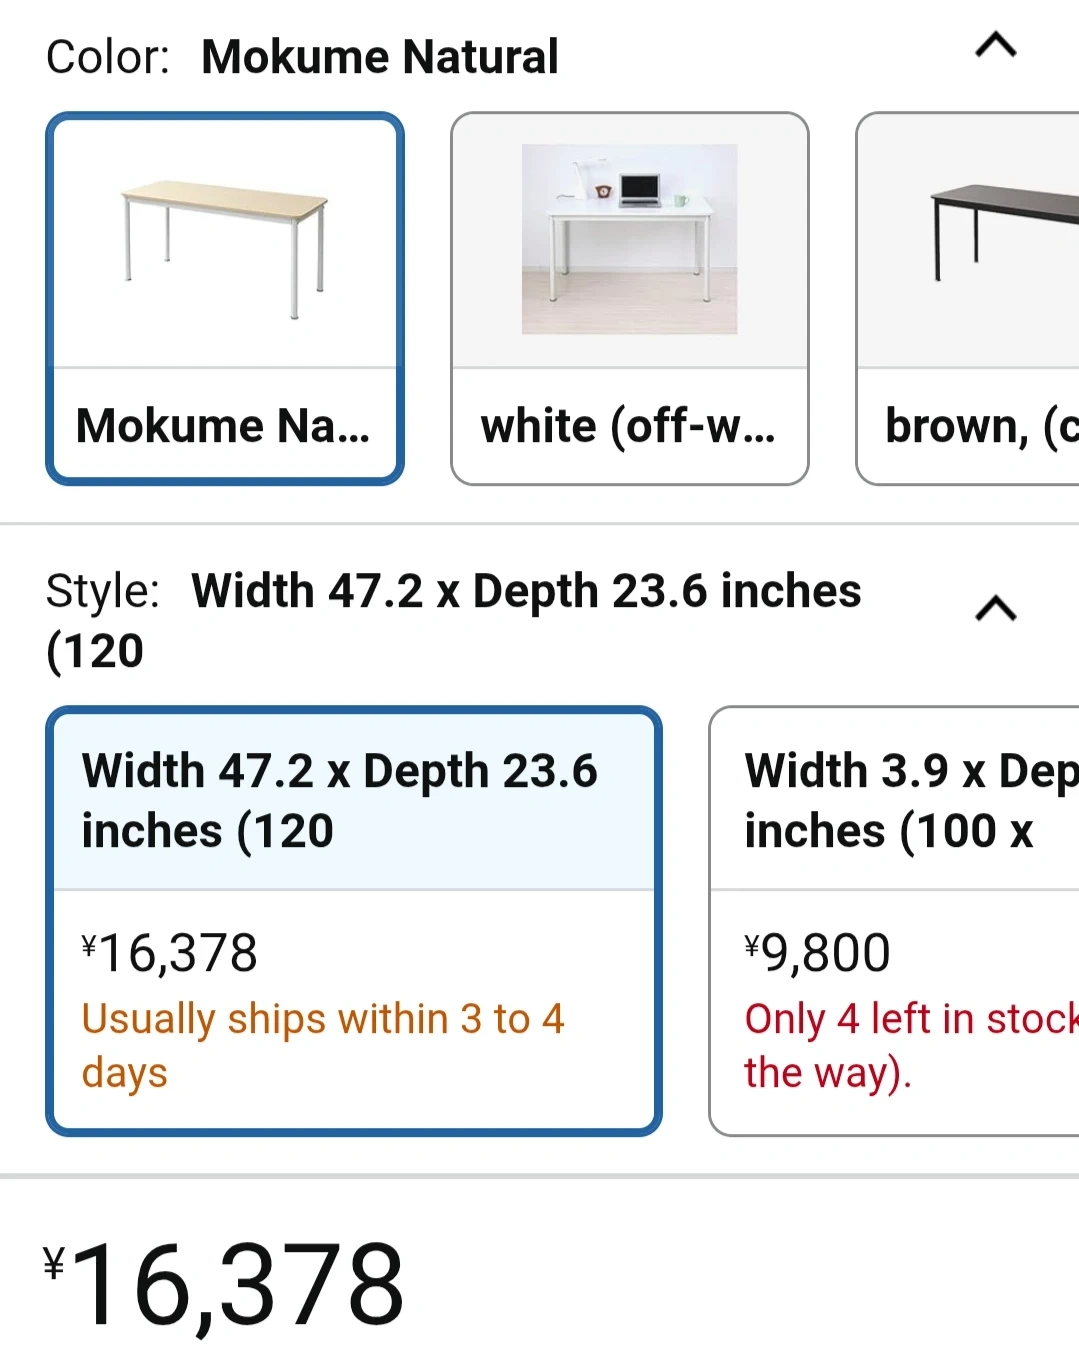Select the ¥9,800 priced style
The image size is (1079, 1363).
(x=818, y=953)
